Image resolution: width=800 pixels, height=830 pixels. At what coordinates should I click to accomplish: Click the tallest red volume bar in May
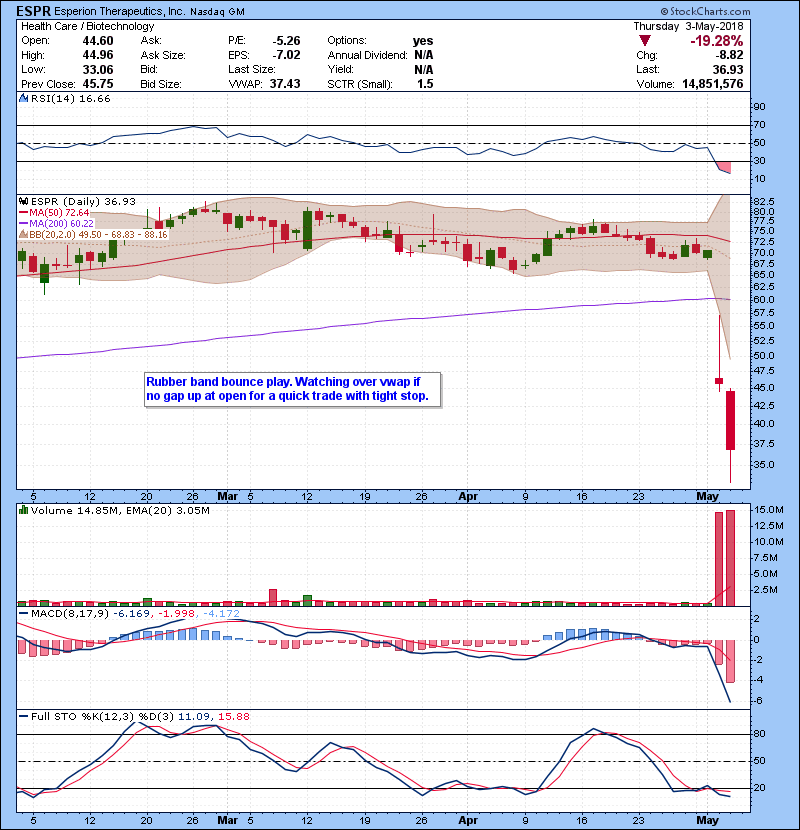click(731, 557)
